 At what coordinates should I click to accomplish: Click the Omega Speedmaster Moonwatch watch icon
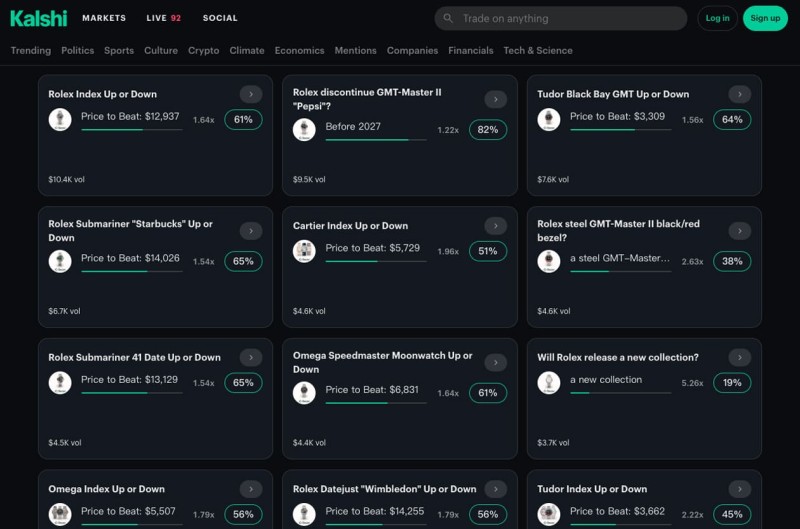304,393
